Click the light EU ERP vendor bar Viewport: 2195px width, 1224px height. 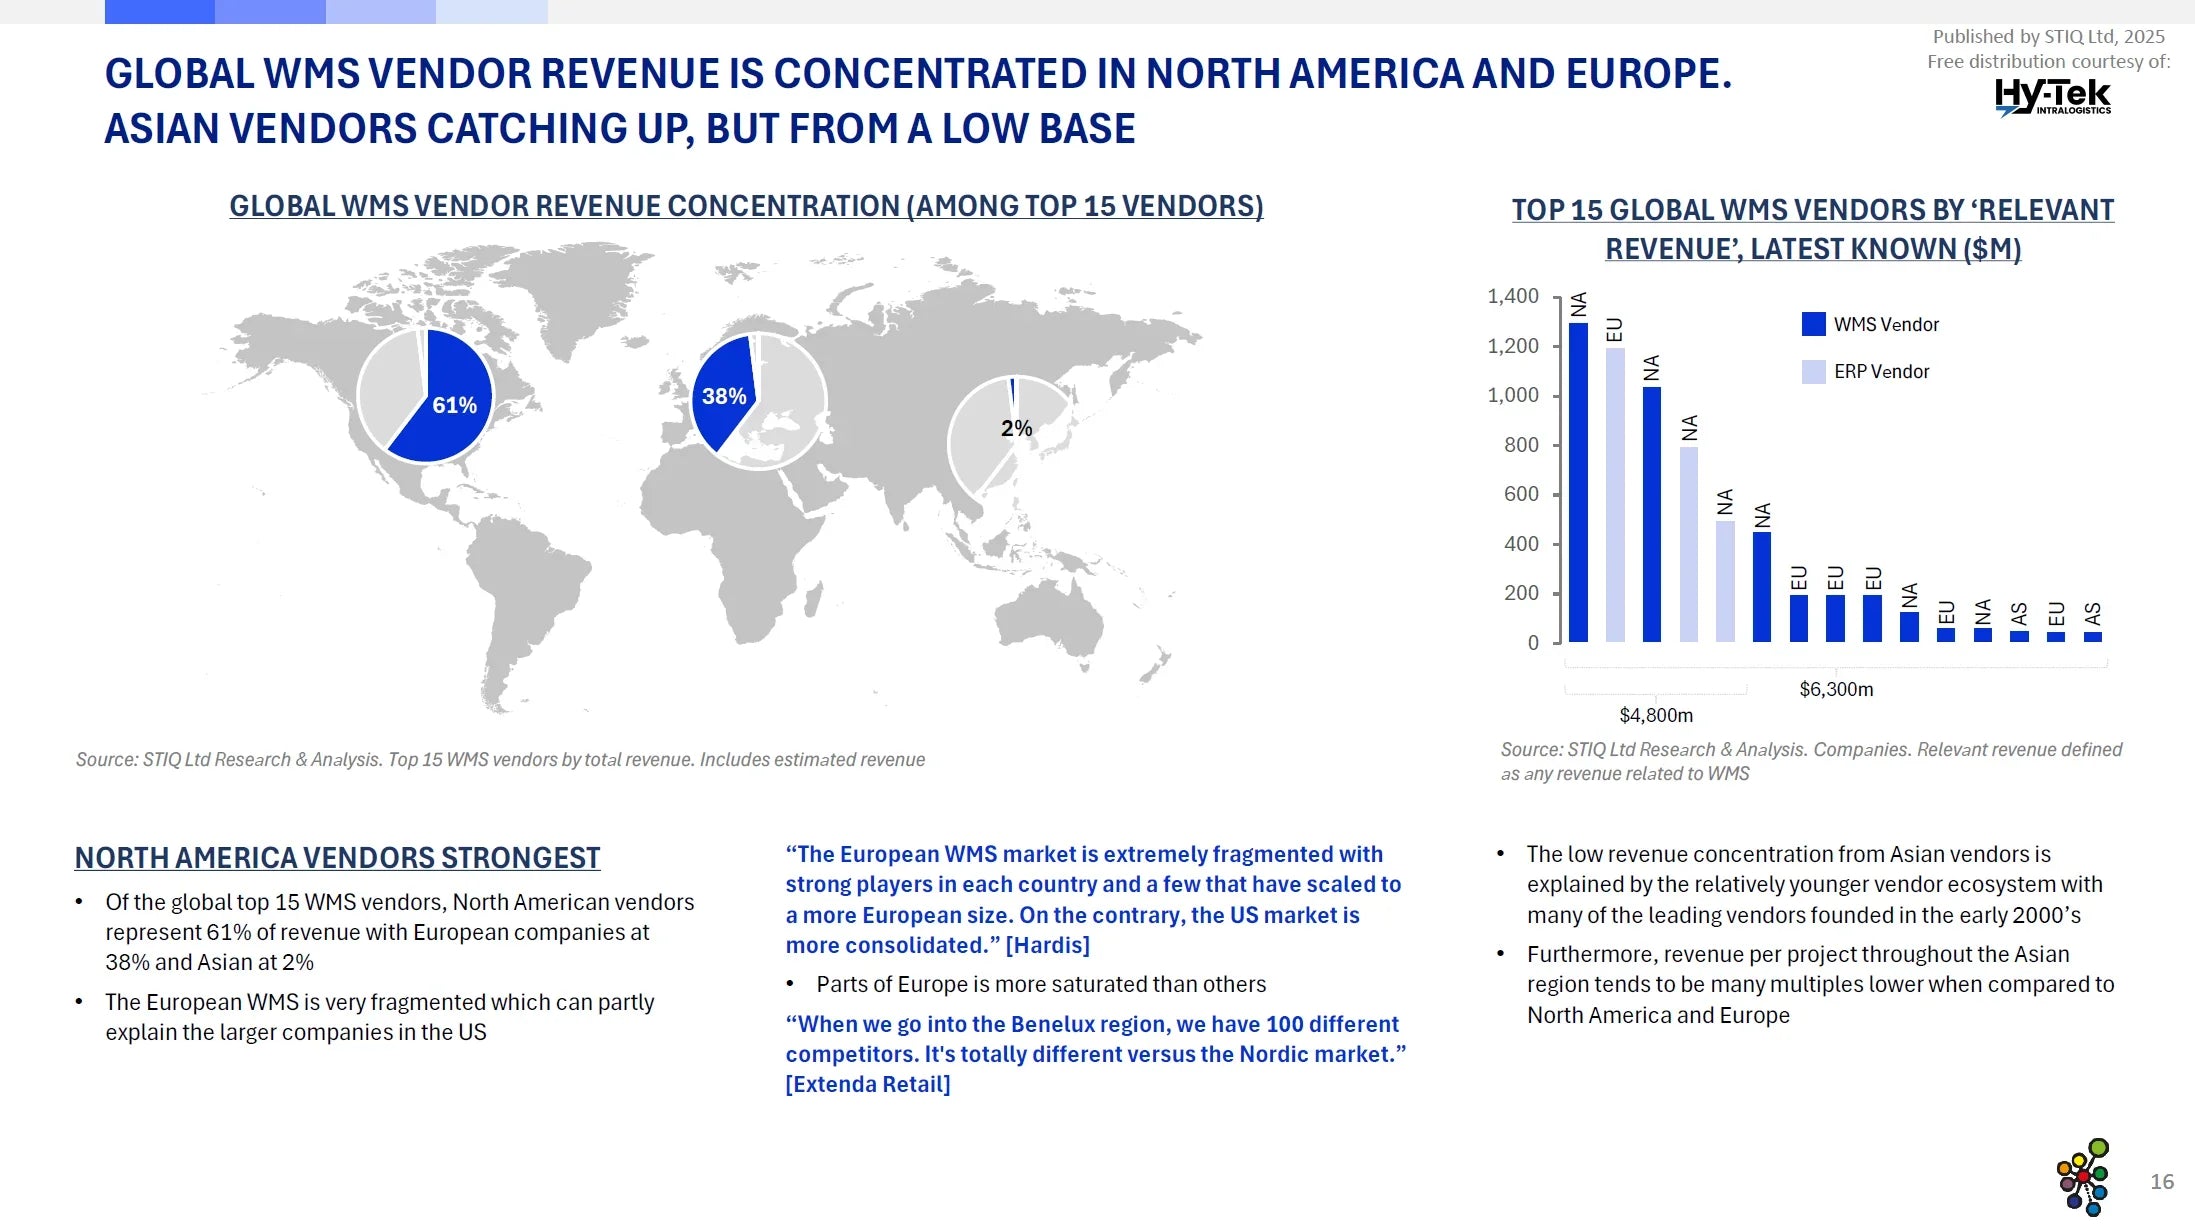click(1615, 494)
